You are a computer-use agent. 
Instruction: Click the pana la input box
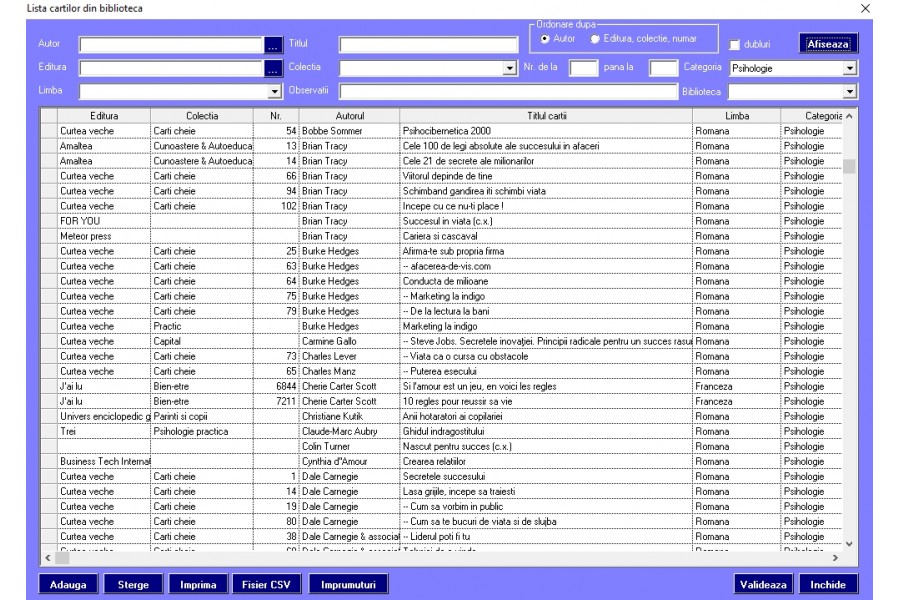664,68
